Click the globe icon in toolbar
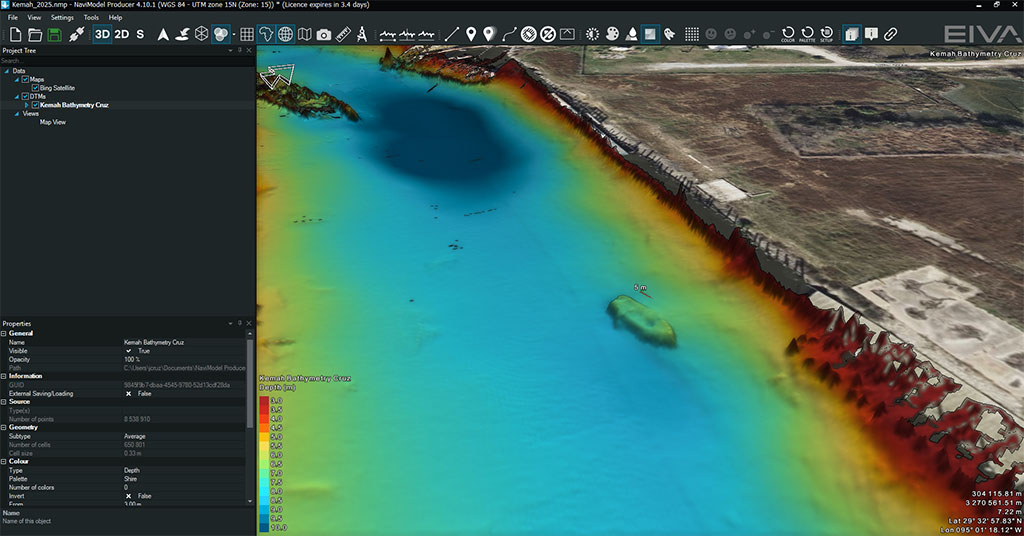Image resolution: width=1024 pixels, height=536 pixels. (286, 34)
